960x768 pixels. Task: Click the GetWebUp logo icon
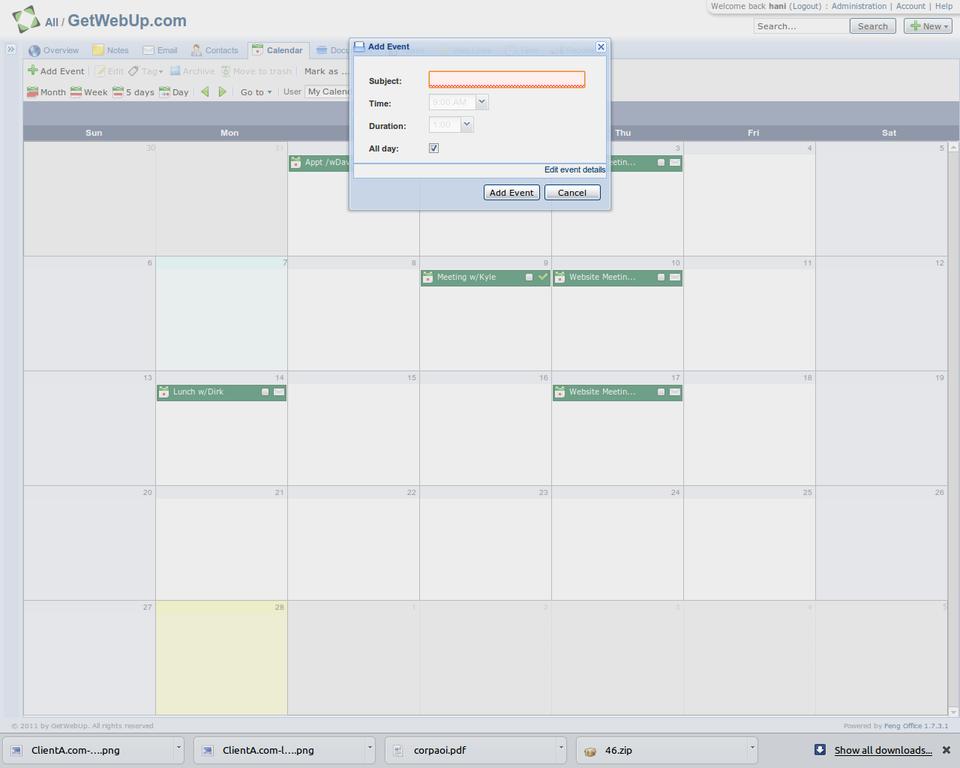[26, 19]
